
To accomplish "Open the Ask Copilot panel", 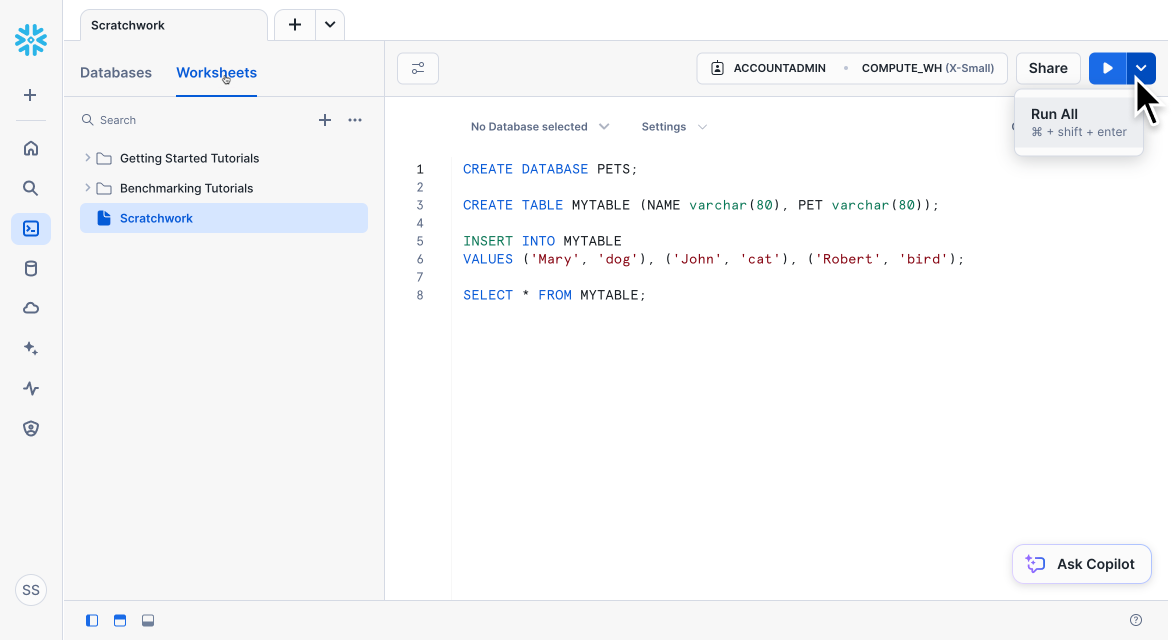I will click(1081, 563).
